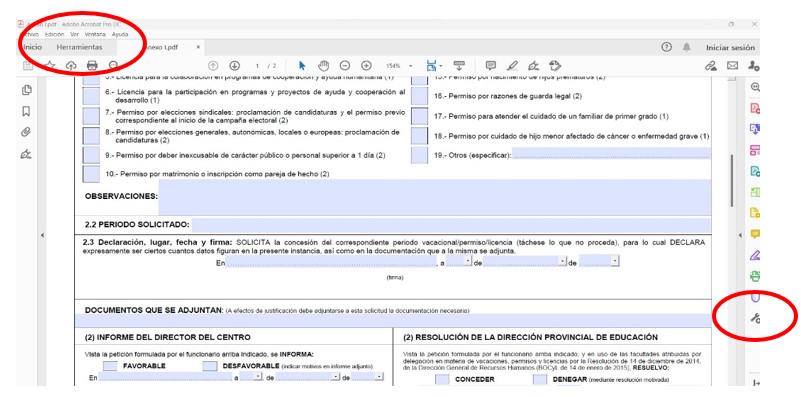Open the magenta Organize Pages tool icon

(755, 150)
